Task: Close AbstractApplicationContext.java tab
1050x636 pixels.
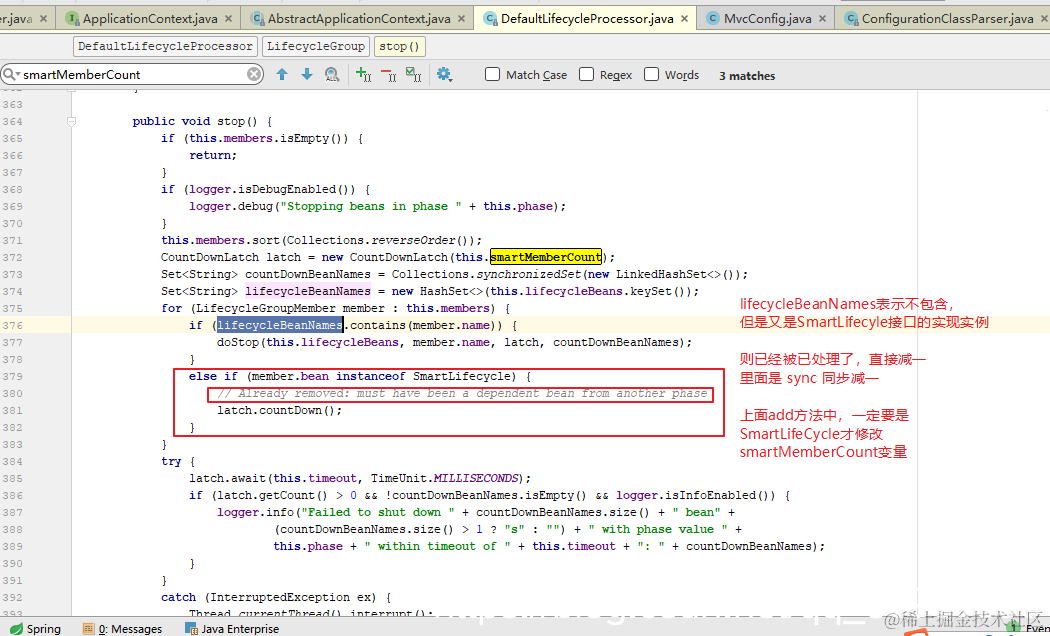Action: (x=461, y=19)
